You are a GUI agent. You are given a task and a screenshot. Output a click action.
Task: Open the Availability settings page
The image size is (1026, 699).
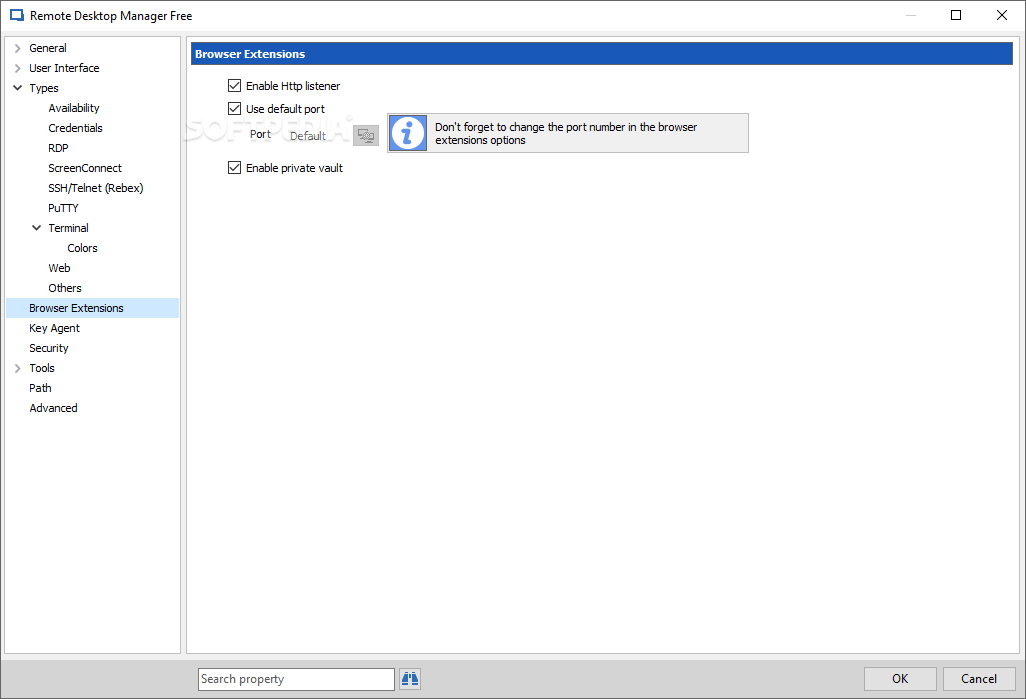[x=74, y=108]
